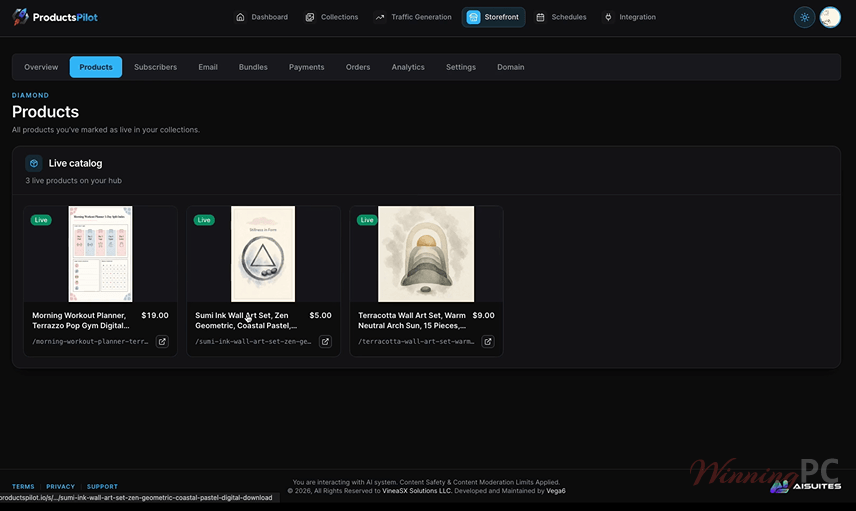Click the Dashboard home icon
This screenshot has height=511, width=856.
240,17
